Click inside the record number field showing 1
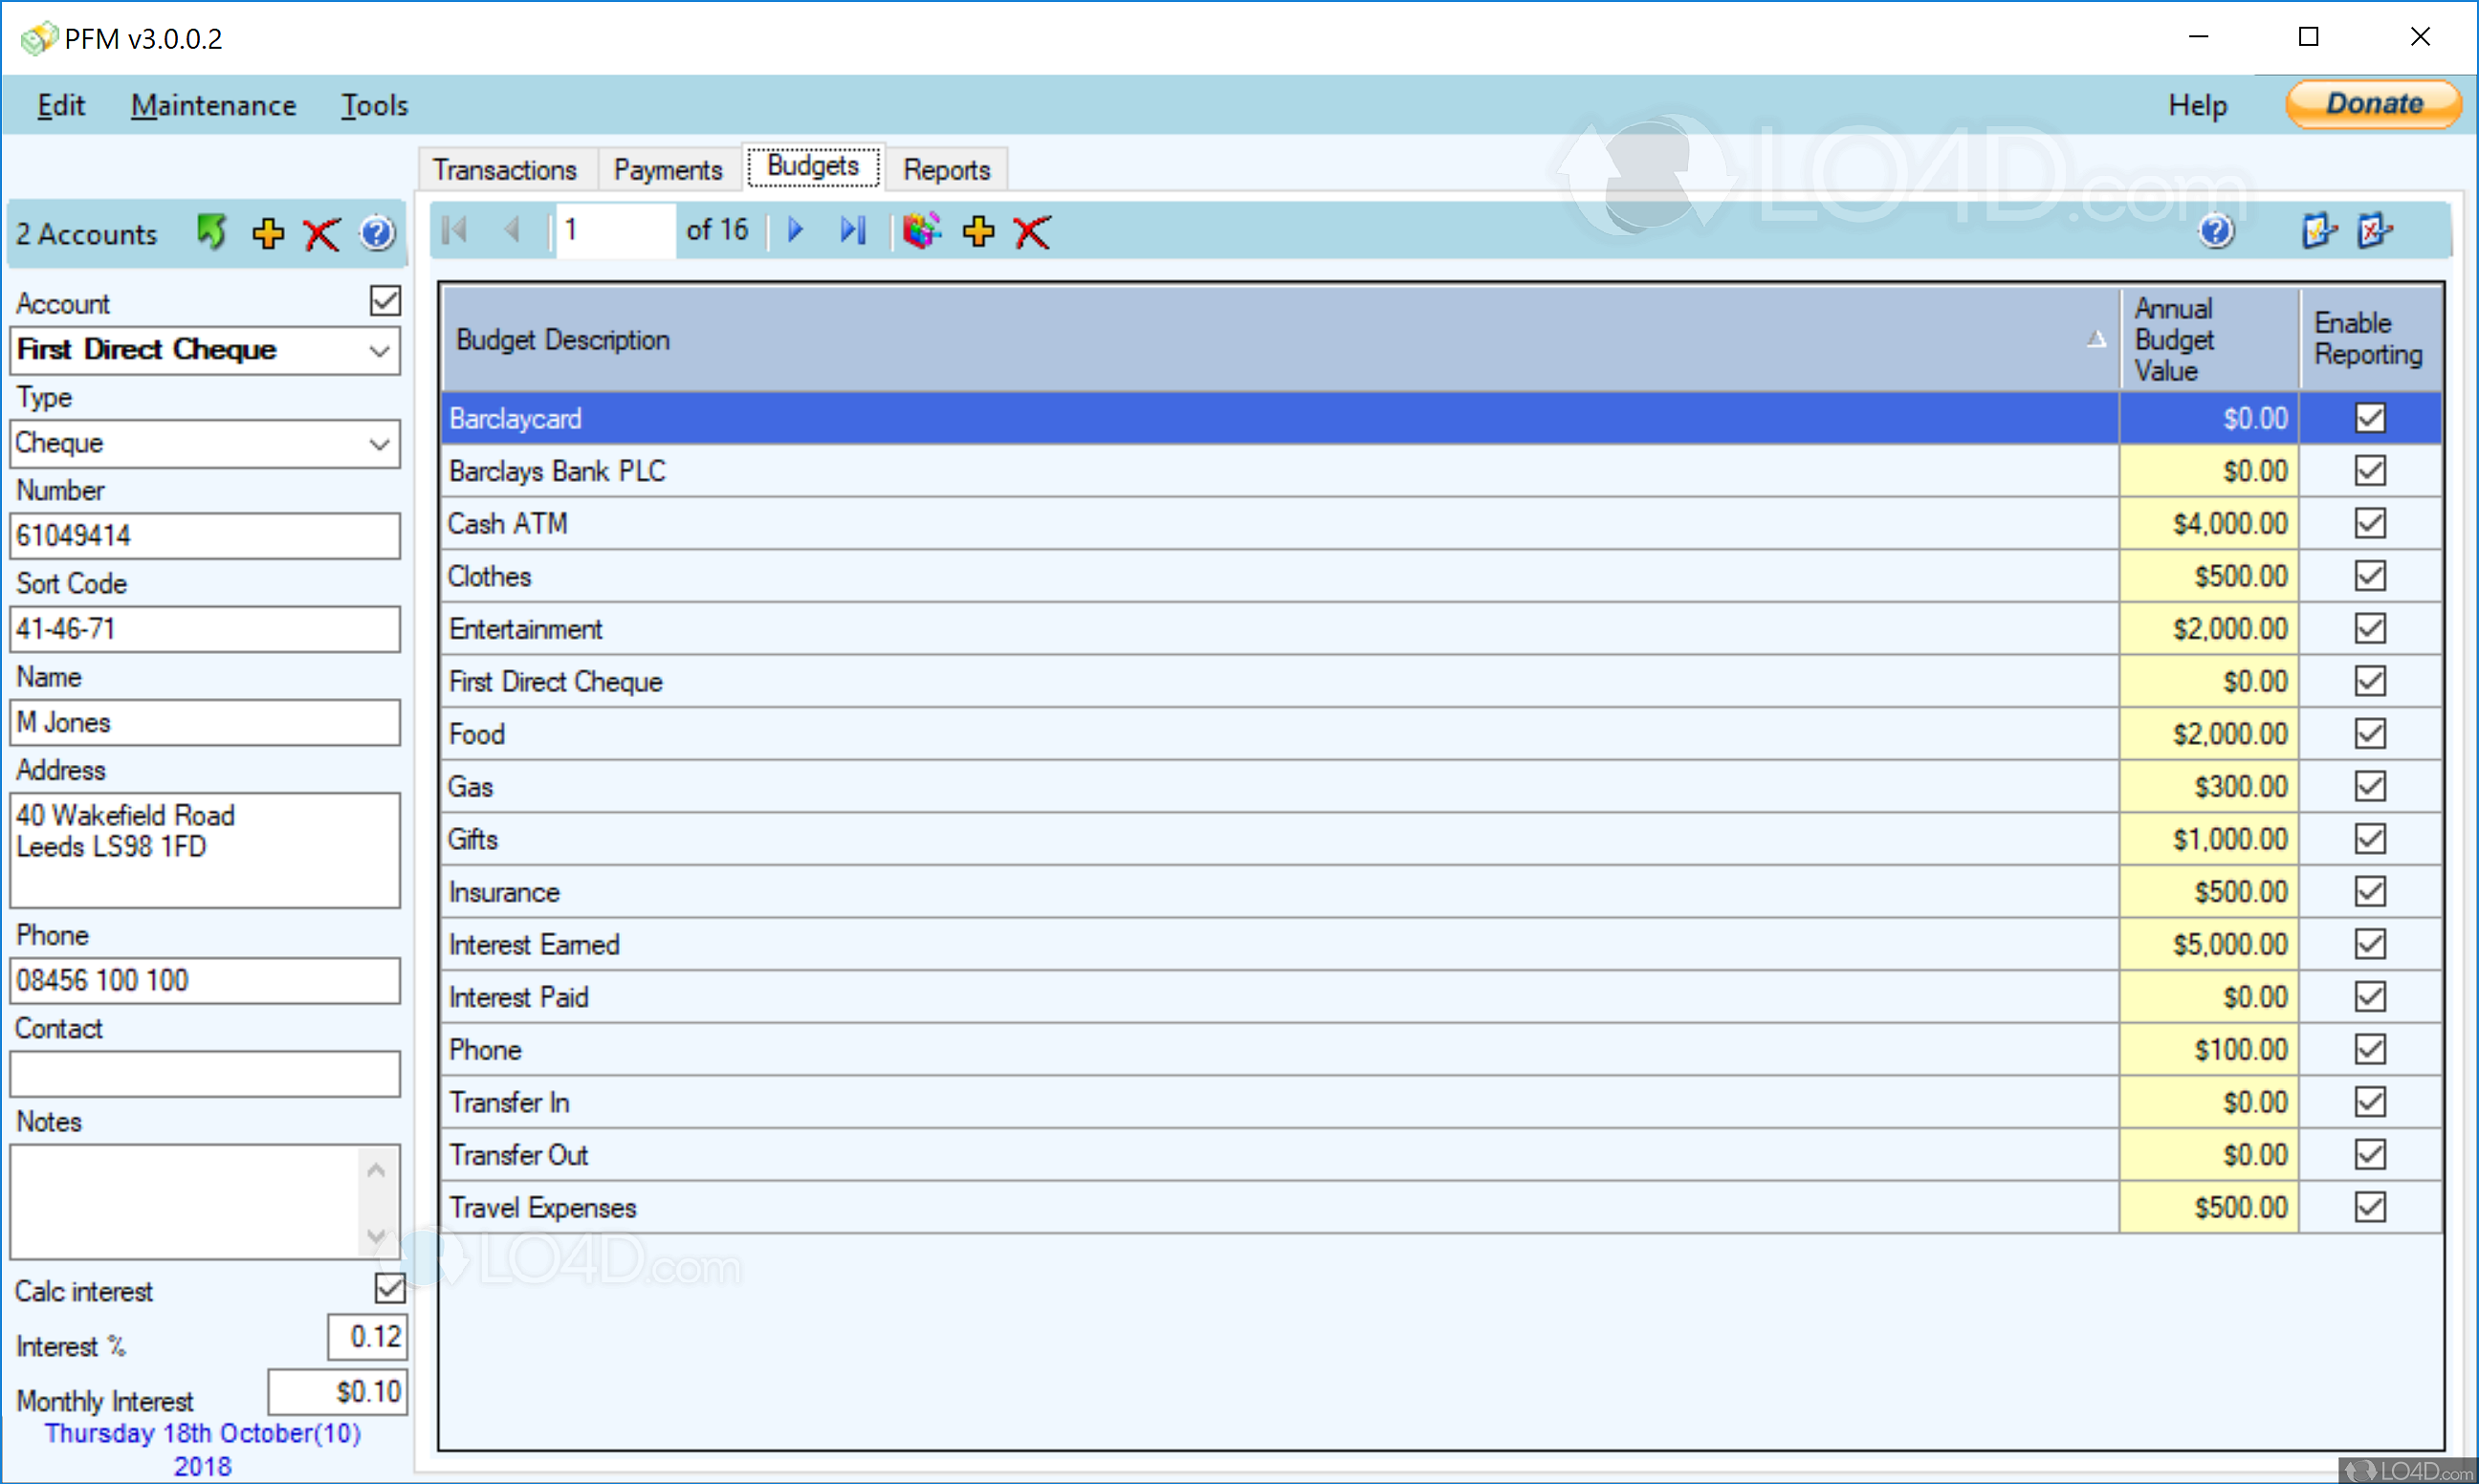 coord(613,229)
